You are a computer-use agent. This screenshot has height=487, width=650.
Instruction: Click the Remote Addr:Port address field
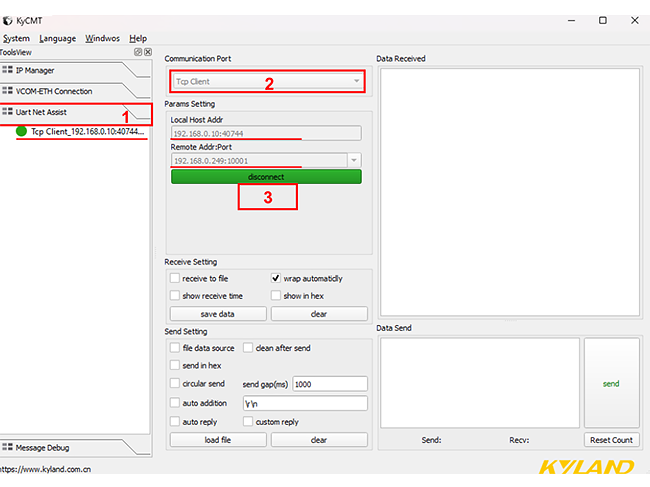(259, 160)
